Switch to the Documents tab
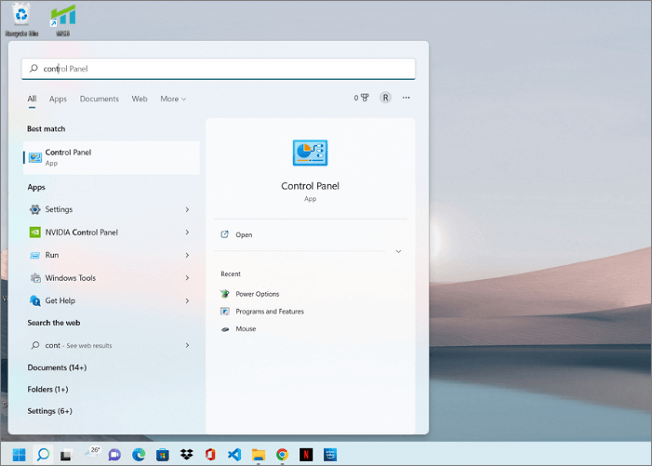This screenshot has width=652, height=466. (99, 99)
